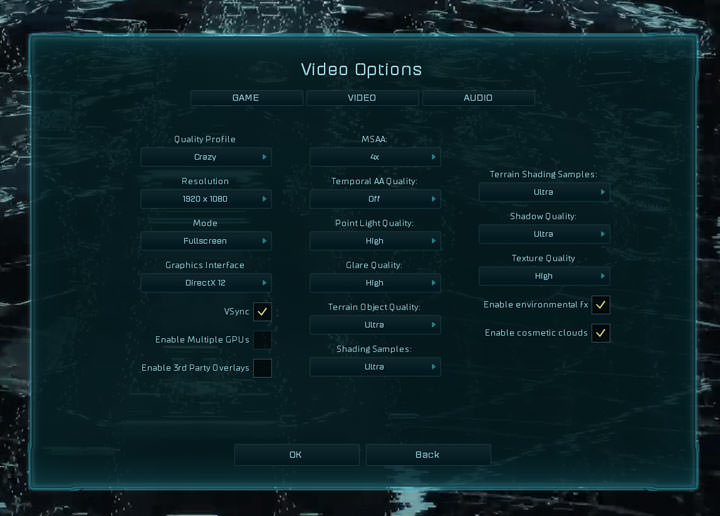Open the Resolution dropdown
The height and width of the screenshot is (516, 720).
[x=206, y=199]
